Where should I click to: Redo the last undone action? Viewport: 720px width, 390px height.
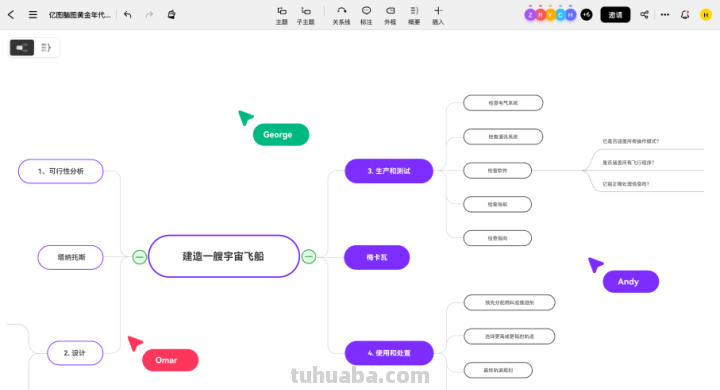click(x=149, y=15)
